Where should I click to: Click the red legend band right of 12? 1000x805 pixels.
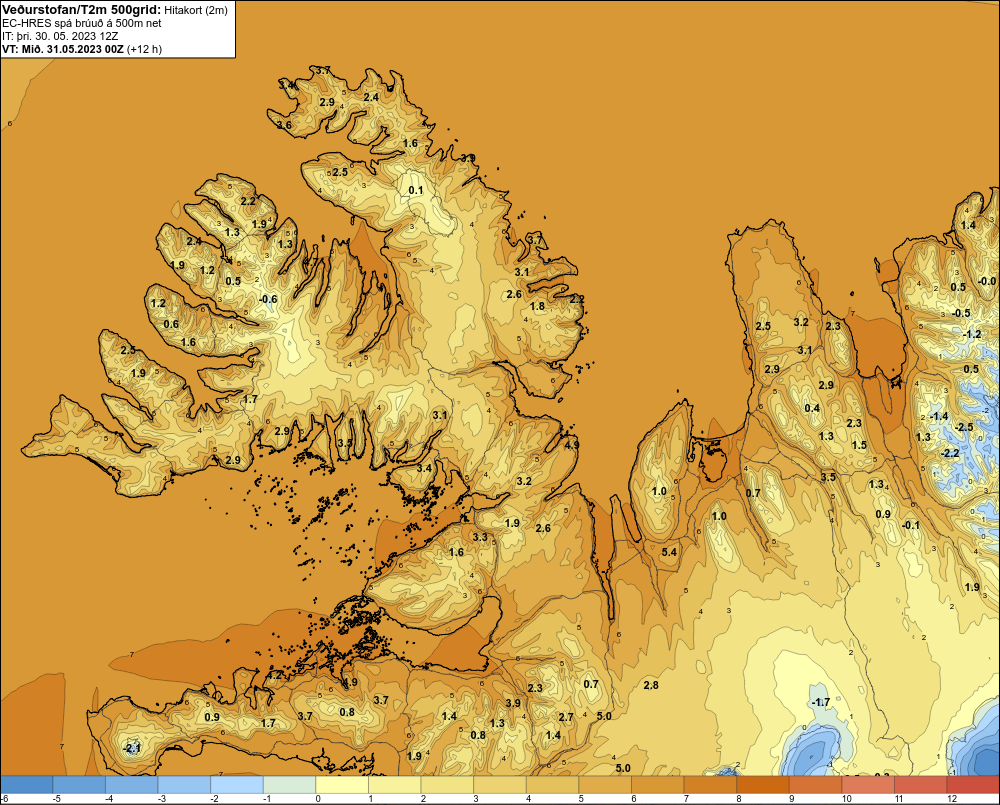coord(973,785)
